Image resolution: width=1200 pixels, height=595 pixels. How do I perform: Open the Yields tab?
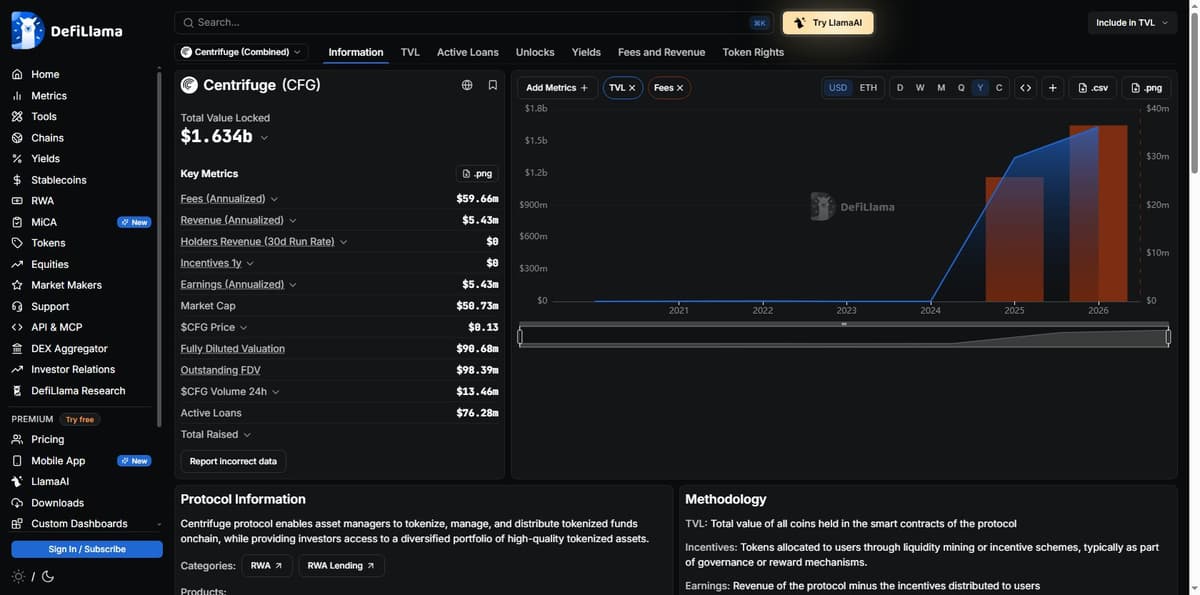(586, 52)
